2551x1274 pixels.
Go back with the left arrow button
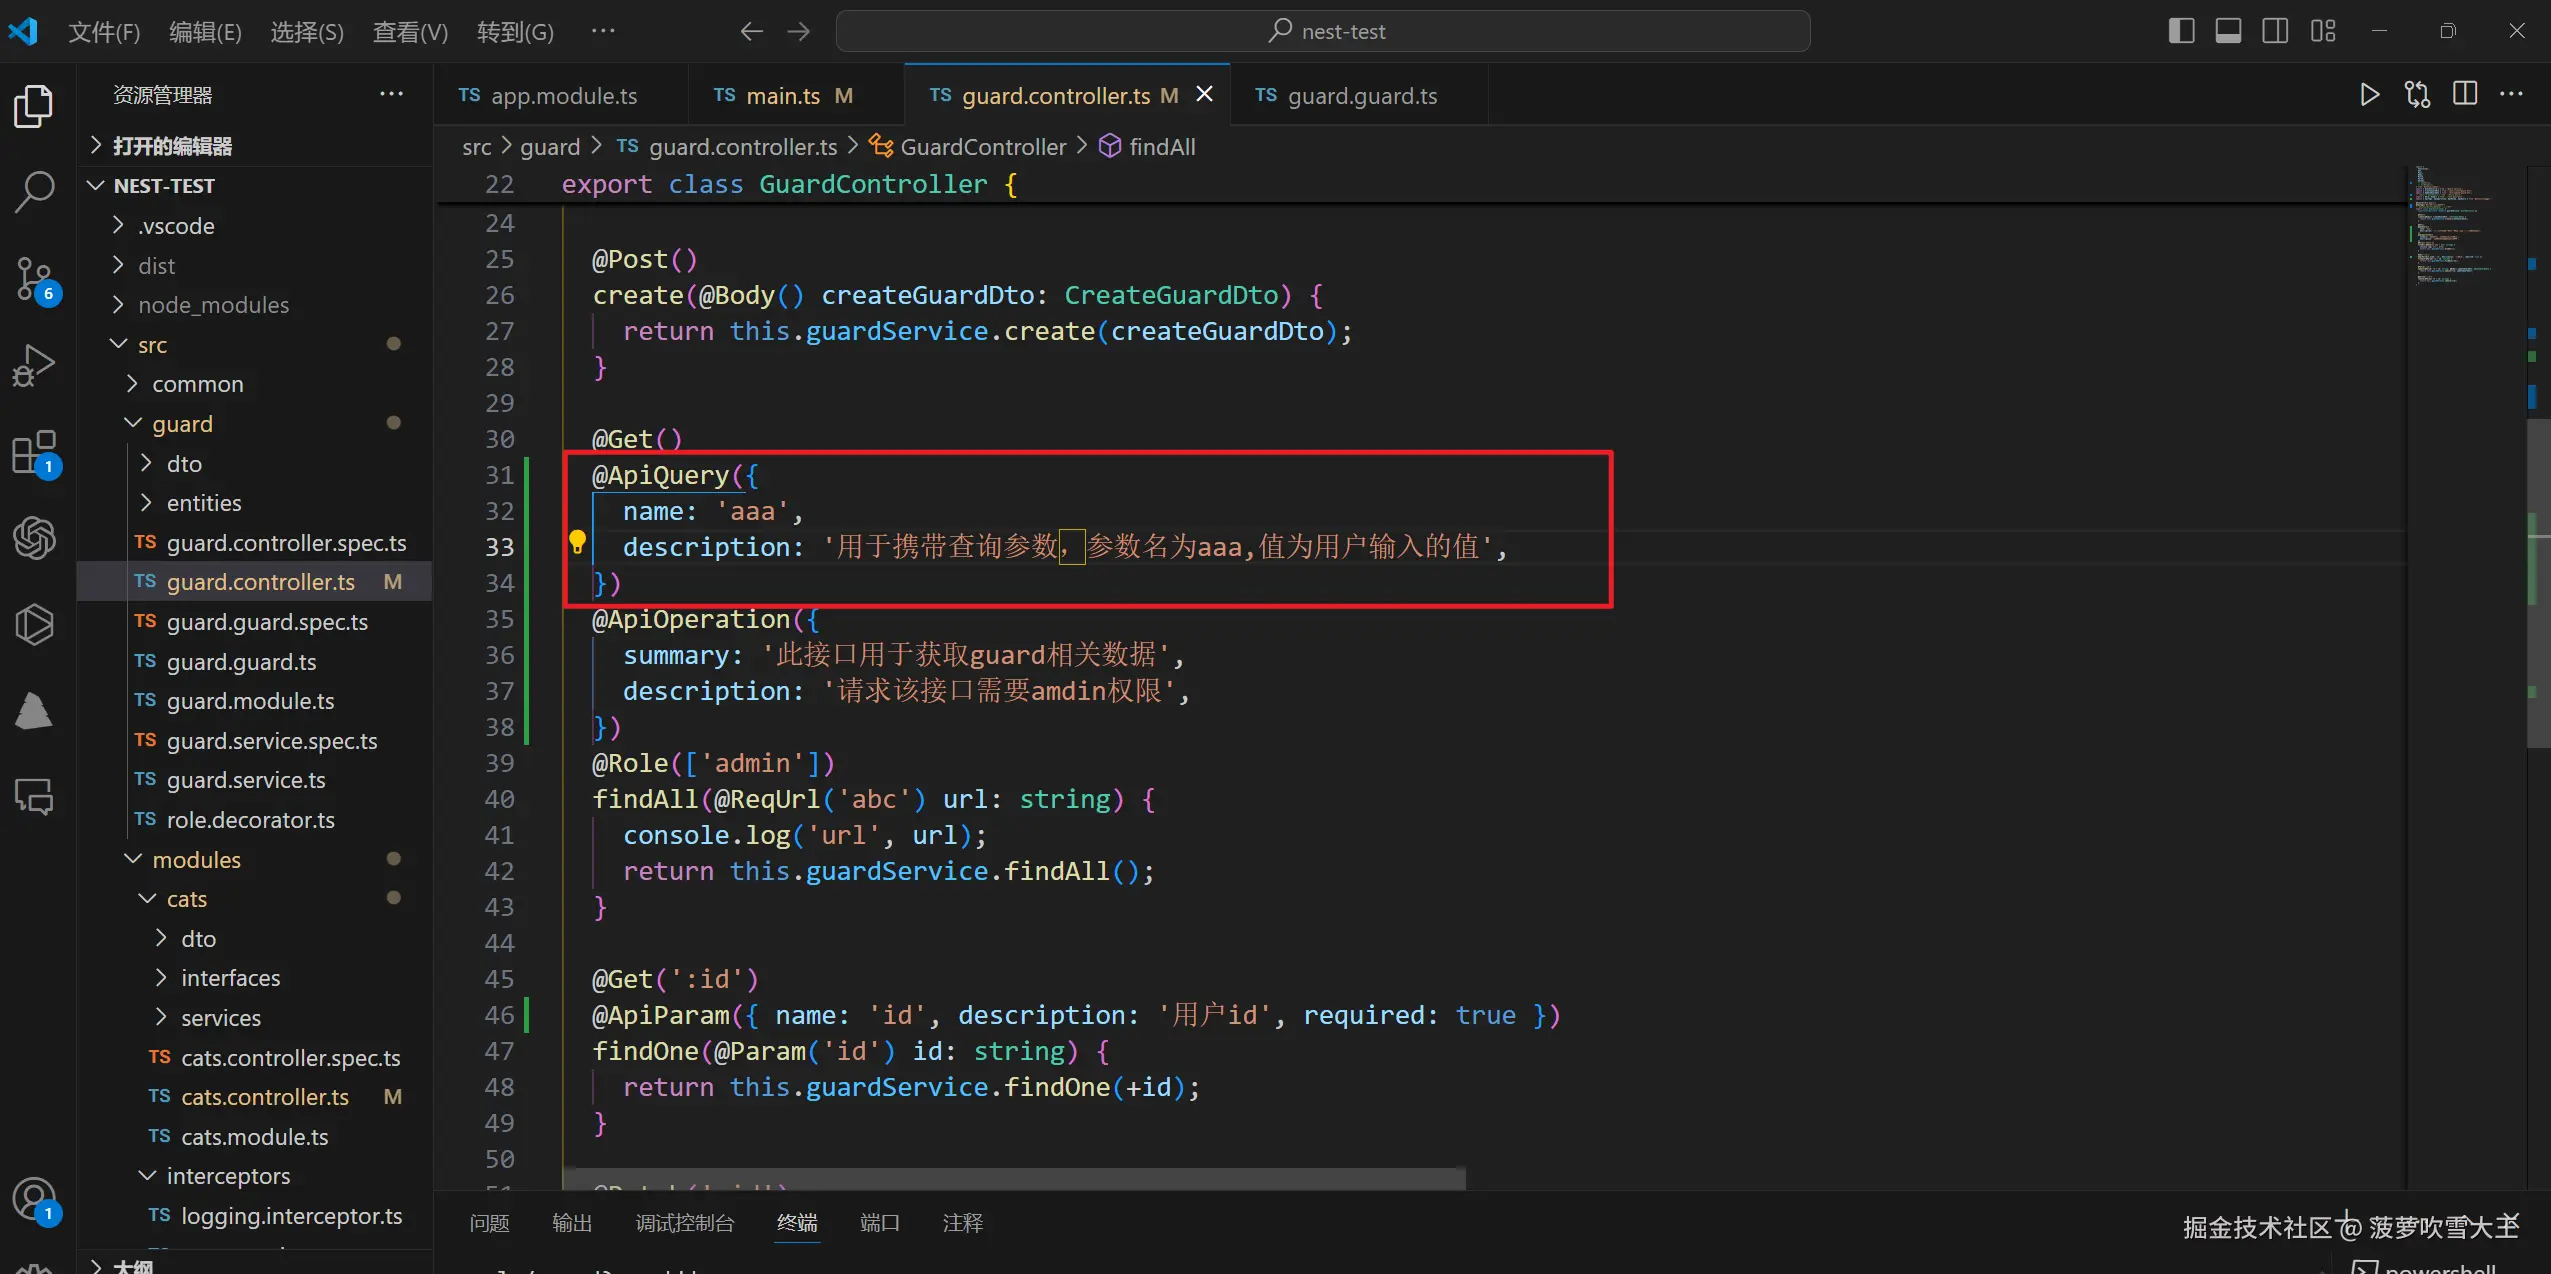click(x=751, y=32)
